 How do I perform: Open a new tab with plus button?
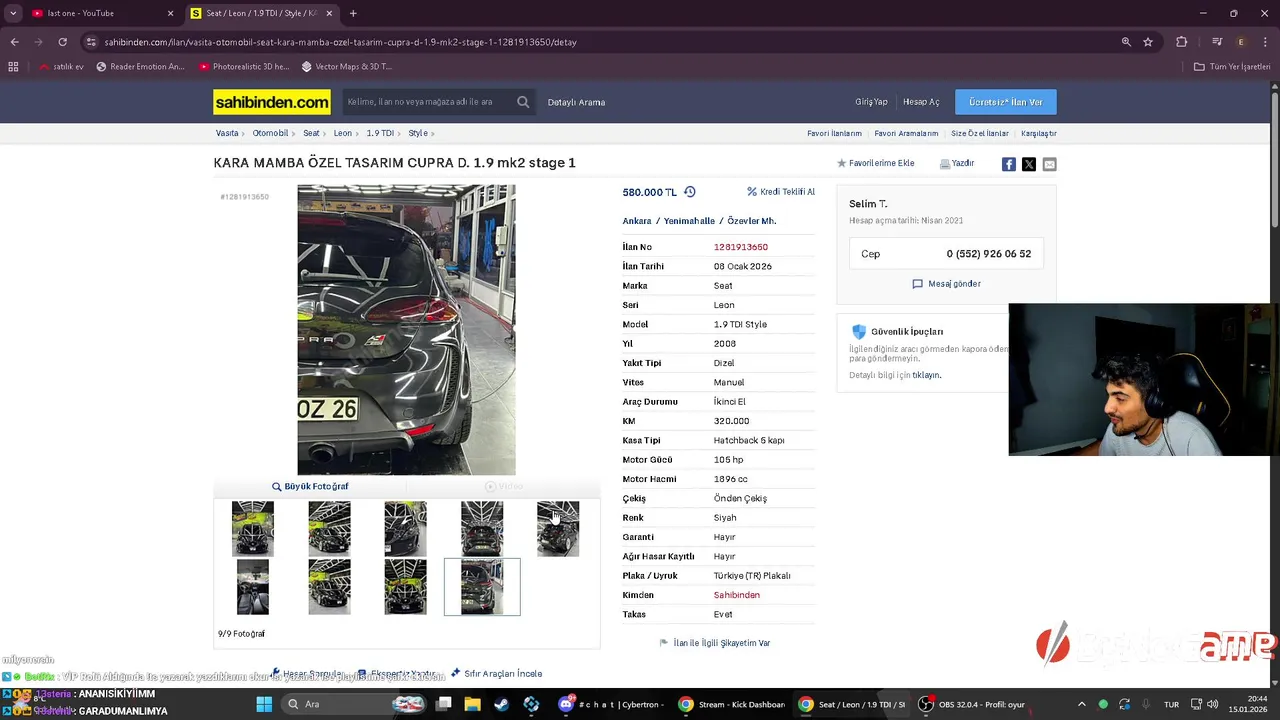353,13
